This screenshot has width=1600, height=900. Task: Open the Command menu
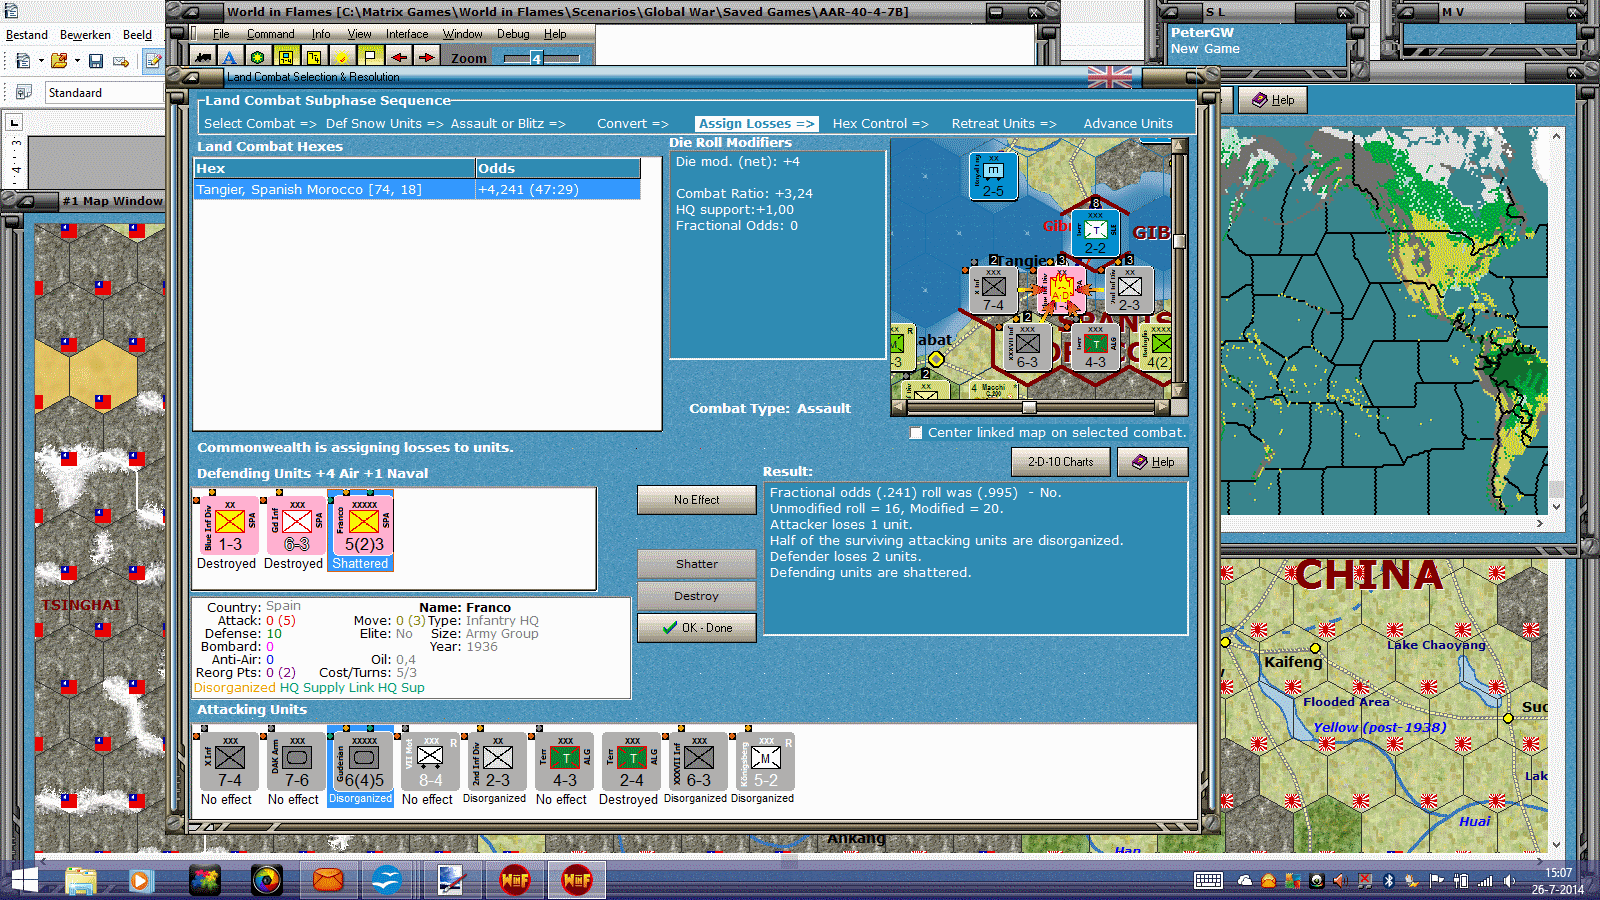(271, 34)
